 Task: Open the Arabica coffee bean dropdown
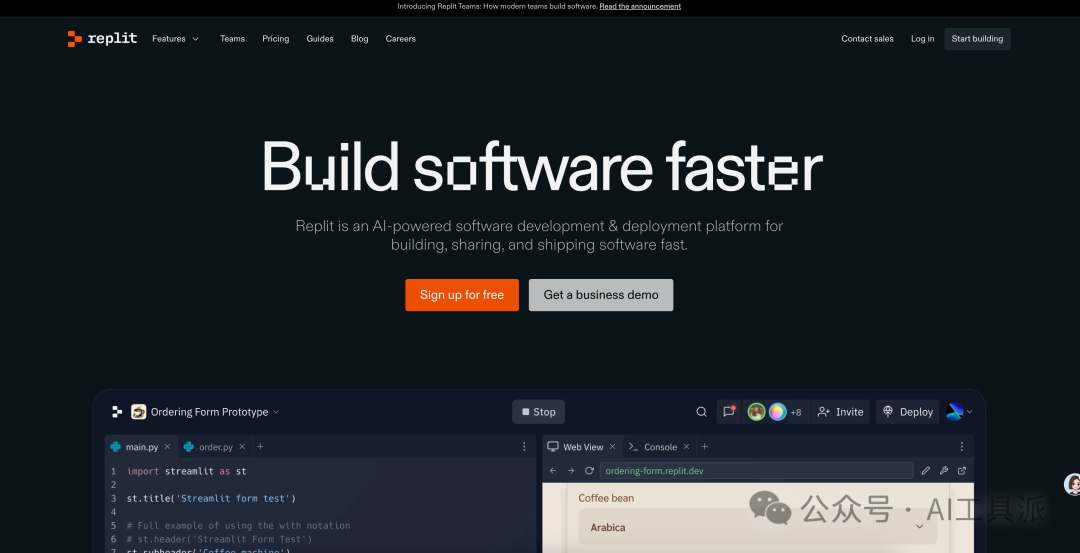(x=758, y=527)
